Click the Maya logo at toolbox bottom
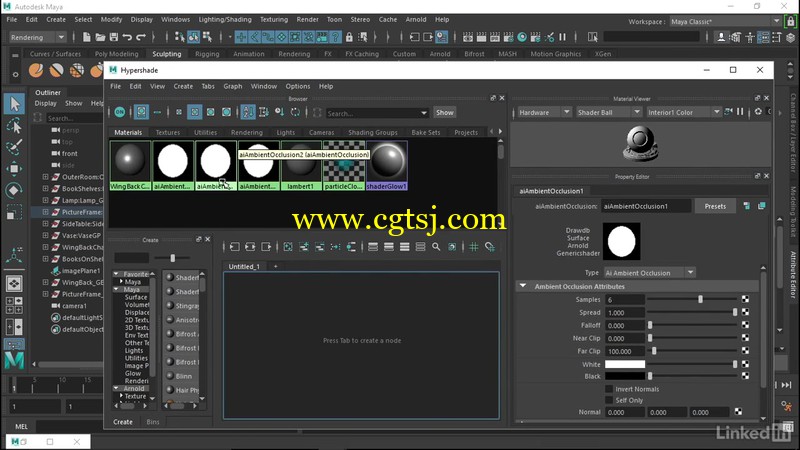800x450 pixels. (x=14, y=360)
